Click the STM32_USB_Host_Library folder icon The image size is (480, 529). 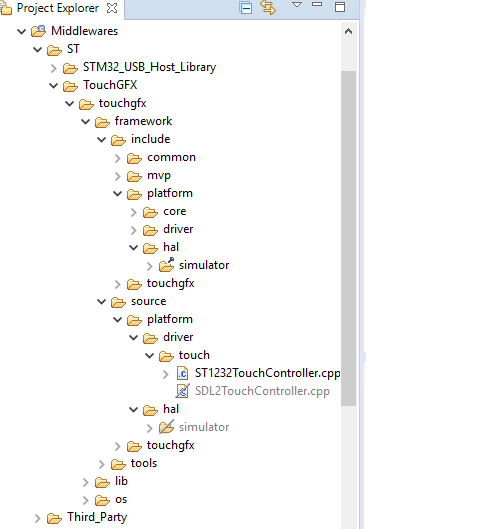[x=70, y=68]
